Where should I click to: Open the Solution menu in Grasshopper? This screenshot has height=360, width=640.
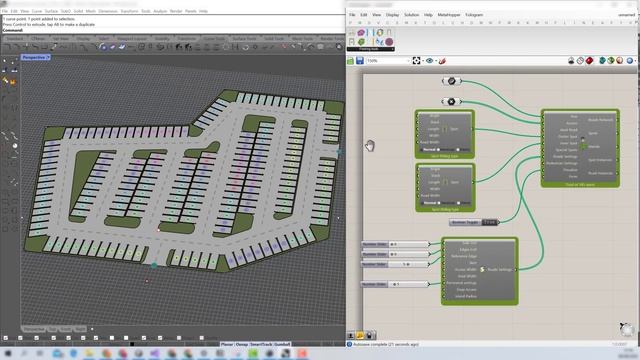click(x=411, y=15)
